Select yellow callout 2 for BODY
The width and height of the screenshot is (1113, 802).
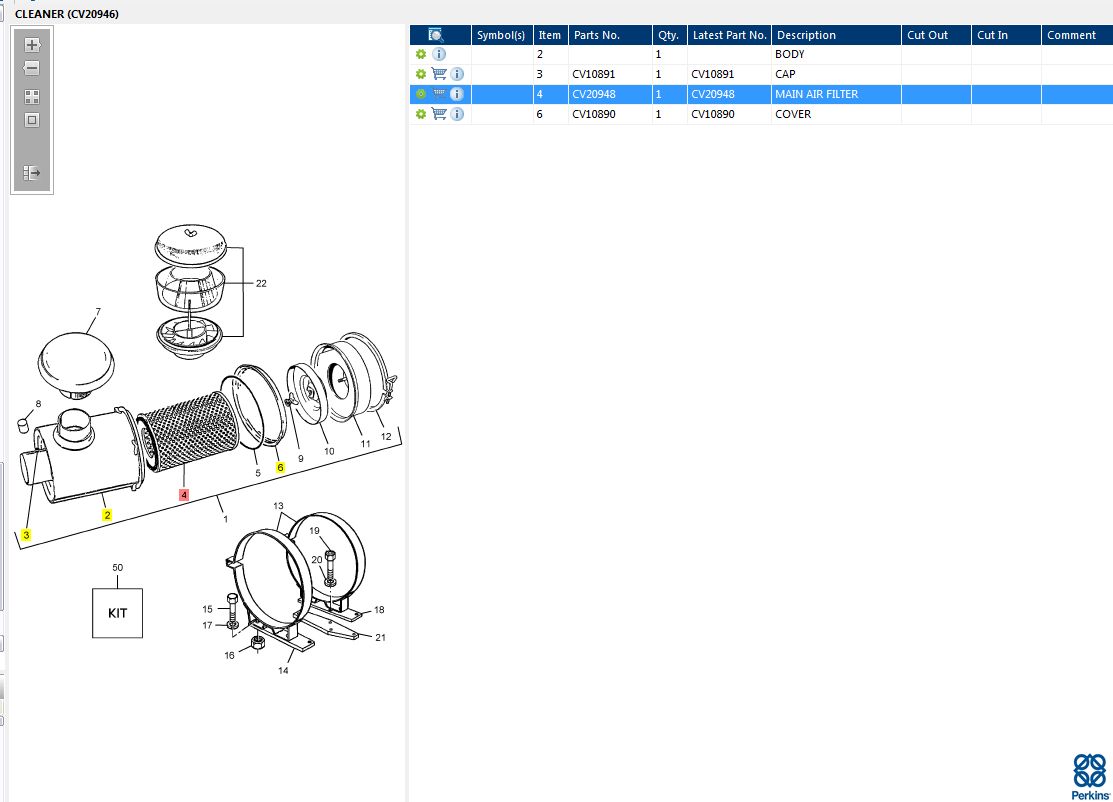click(106, 515)
